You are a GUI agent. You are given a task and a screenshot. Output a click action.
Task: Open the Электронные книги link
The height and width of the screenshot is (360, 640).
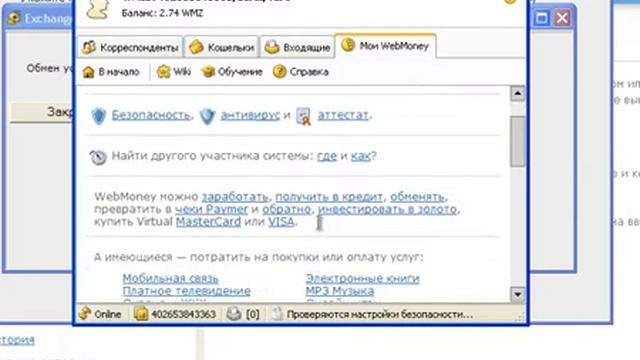coord(362,279)
